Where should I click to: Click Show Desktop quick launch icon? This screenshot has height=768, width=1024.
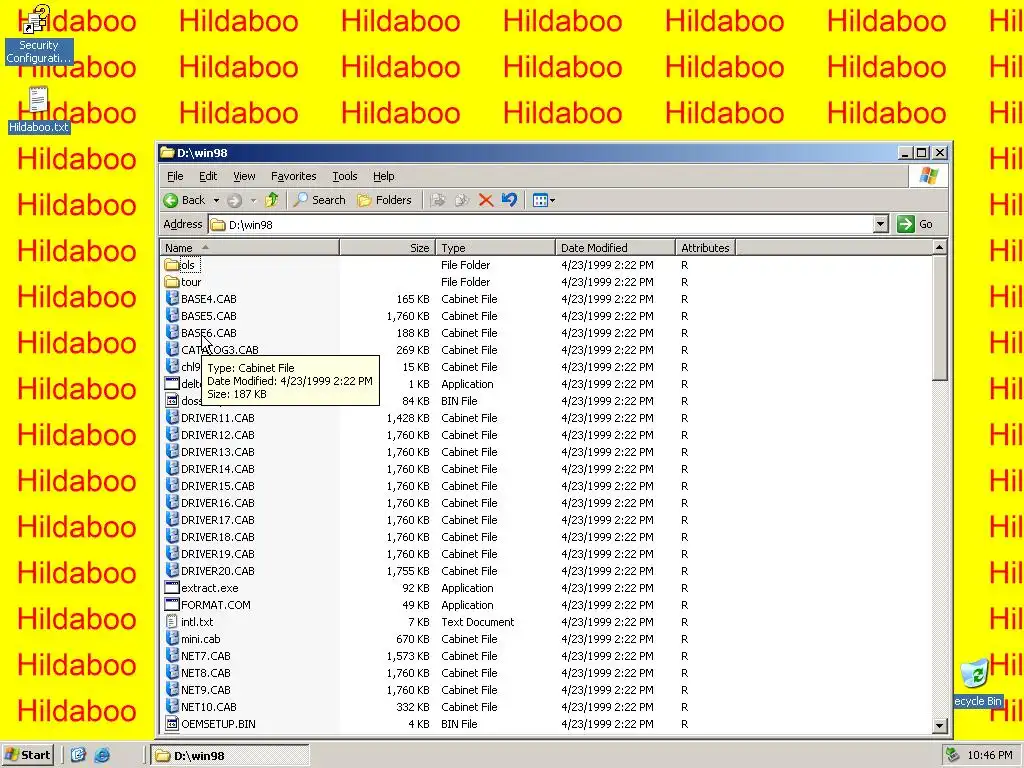point(78,755)
